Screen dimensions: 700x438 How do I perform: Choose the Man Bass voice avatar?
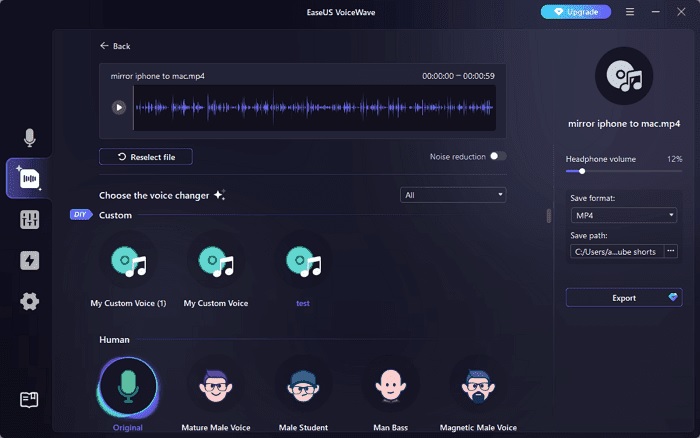coord(391,385)
